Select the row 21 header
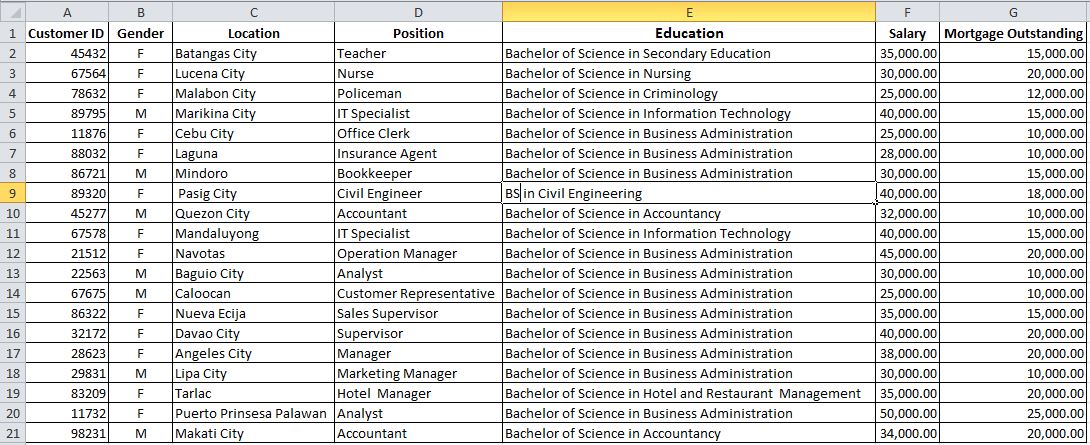Screen dimensions: 1090x445 (12, 433)
